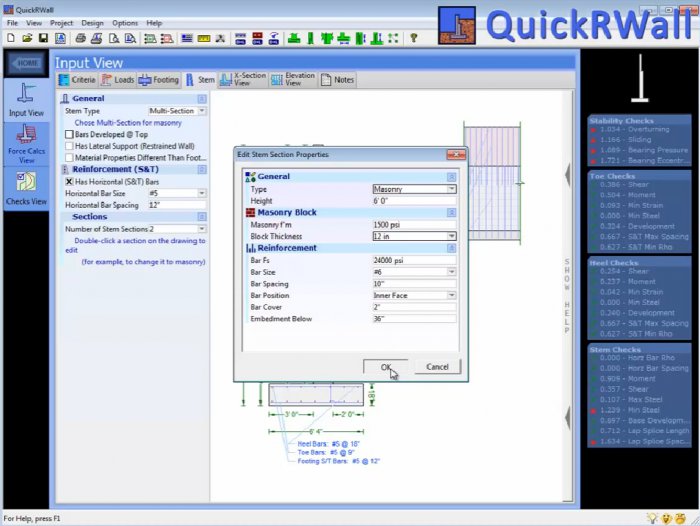
Task: Click the SHOW HELP vertical strip
Action: point(567,296)
